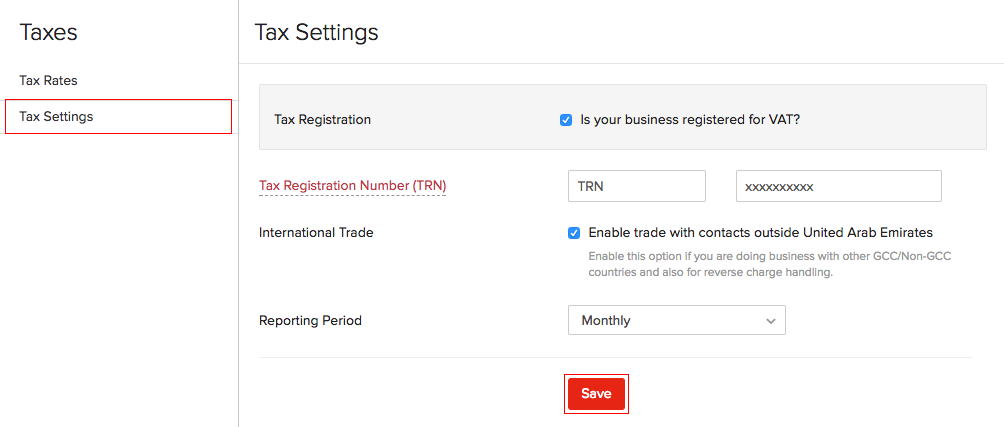Image resolution: width=1004 pixels, height=427 pixels.
Task: Click the Tax Registration row label
Action: tap(322, 119)
